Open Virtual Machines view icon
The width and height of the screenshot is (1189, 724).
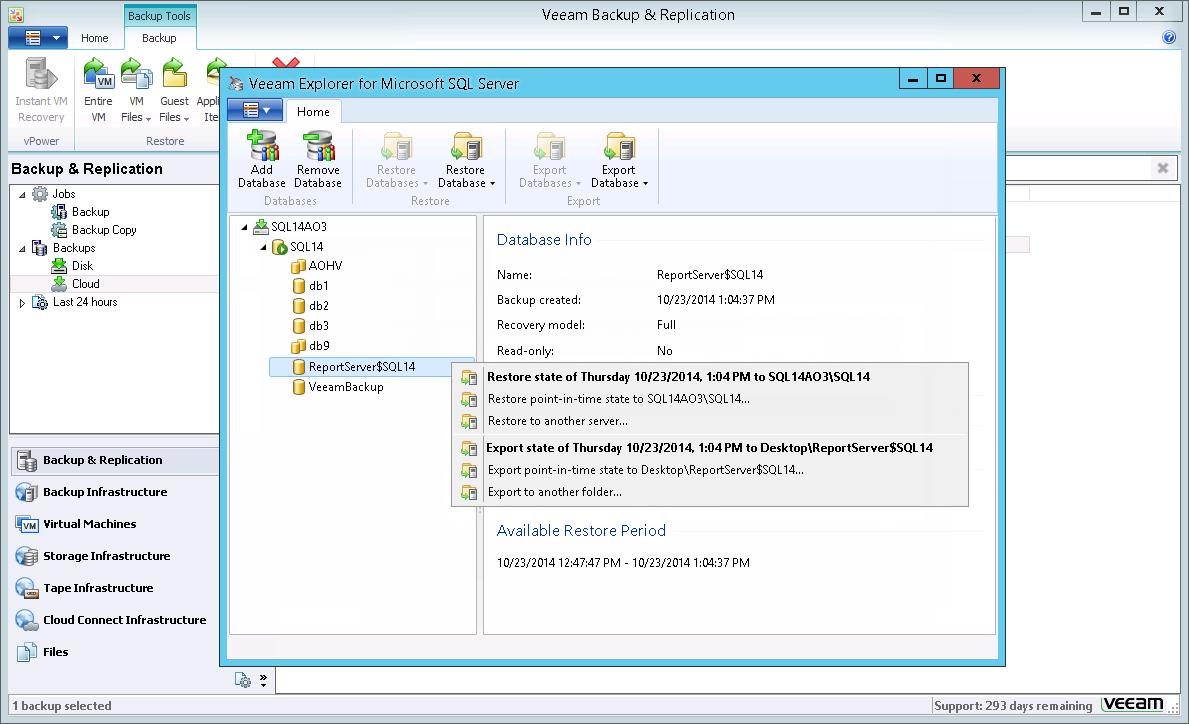tap(27, 524)
